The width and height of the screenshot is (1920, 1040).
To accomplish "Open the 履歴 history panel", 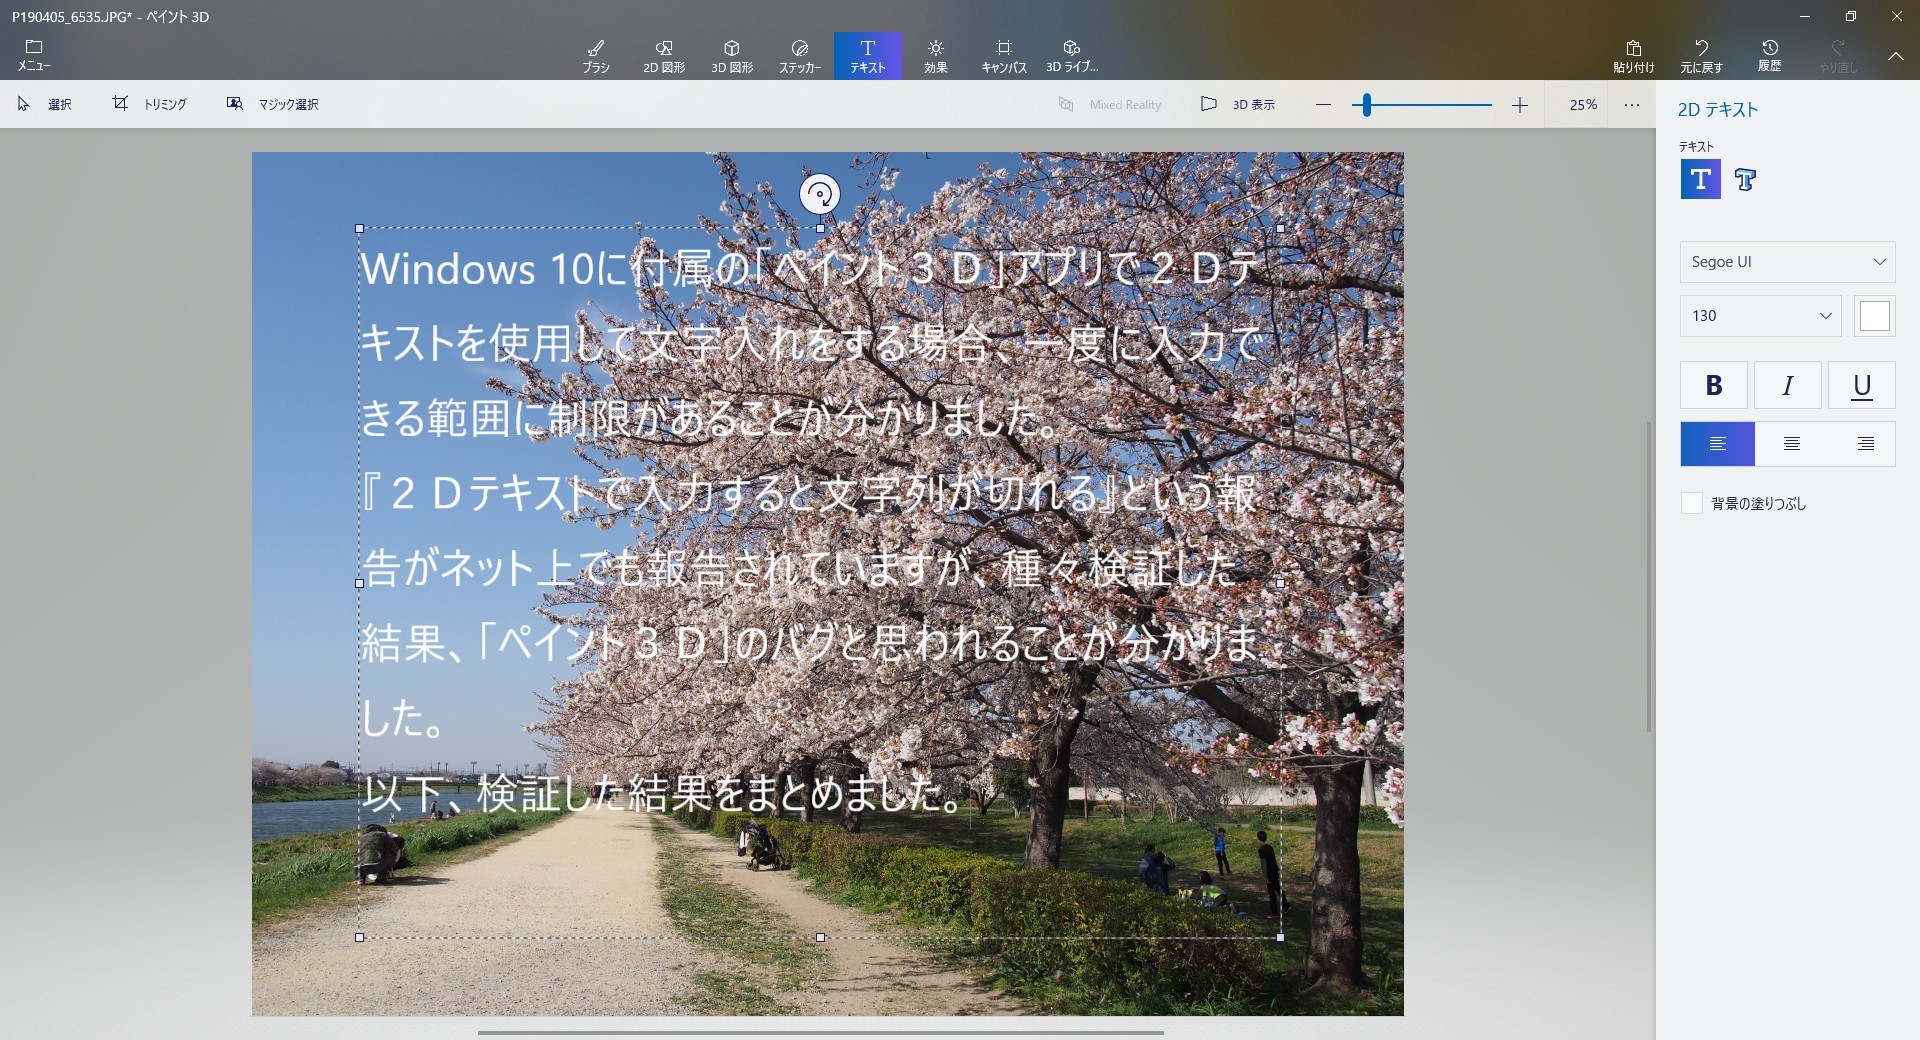I will click(x=1770, y=56).
